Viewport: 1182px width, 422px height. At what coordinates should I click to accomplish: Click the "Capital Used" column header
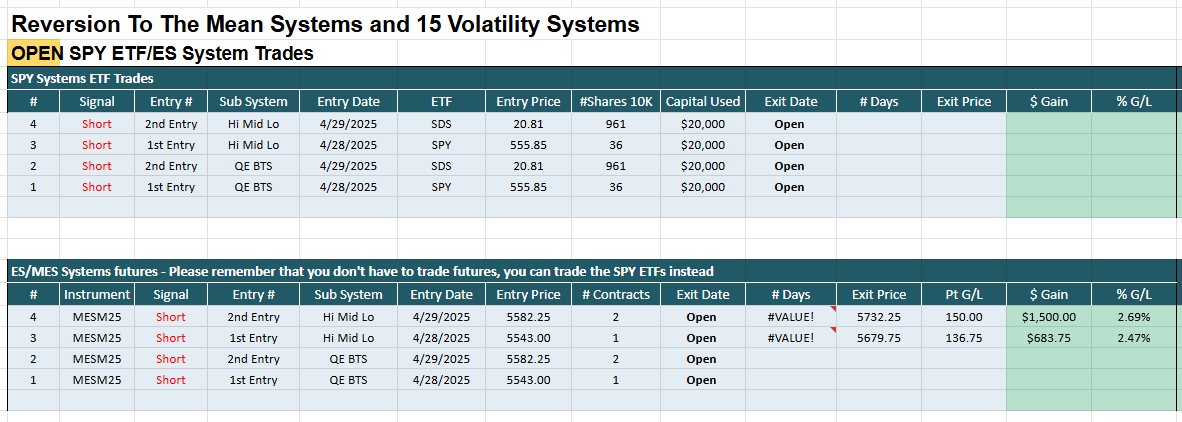click(703, 101)
